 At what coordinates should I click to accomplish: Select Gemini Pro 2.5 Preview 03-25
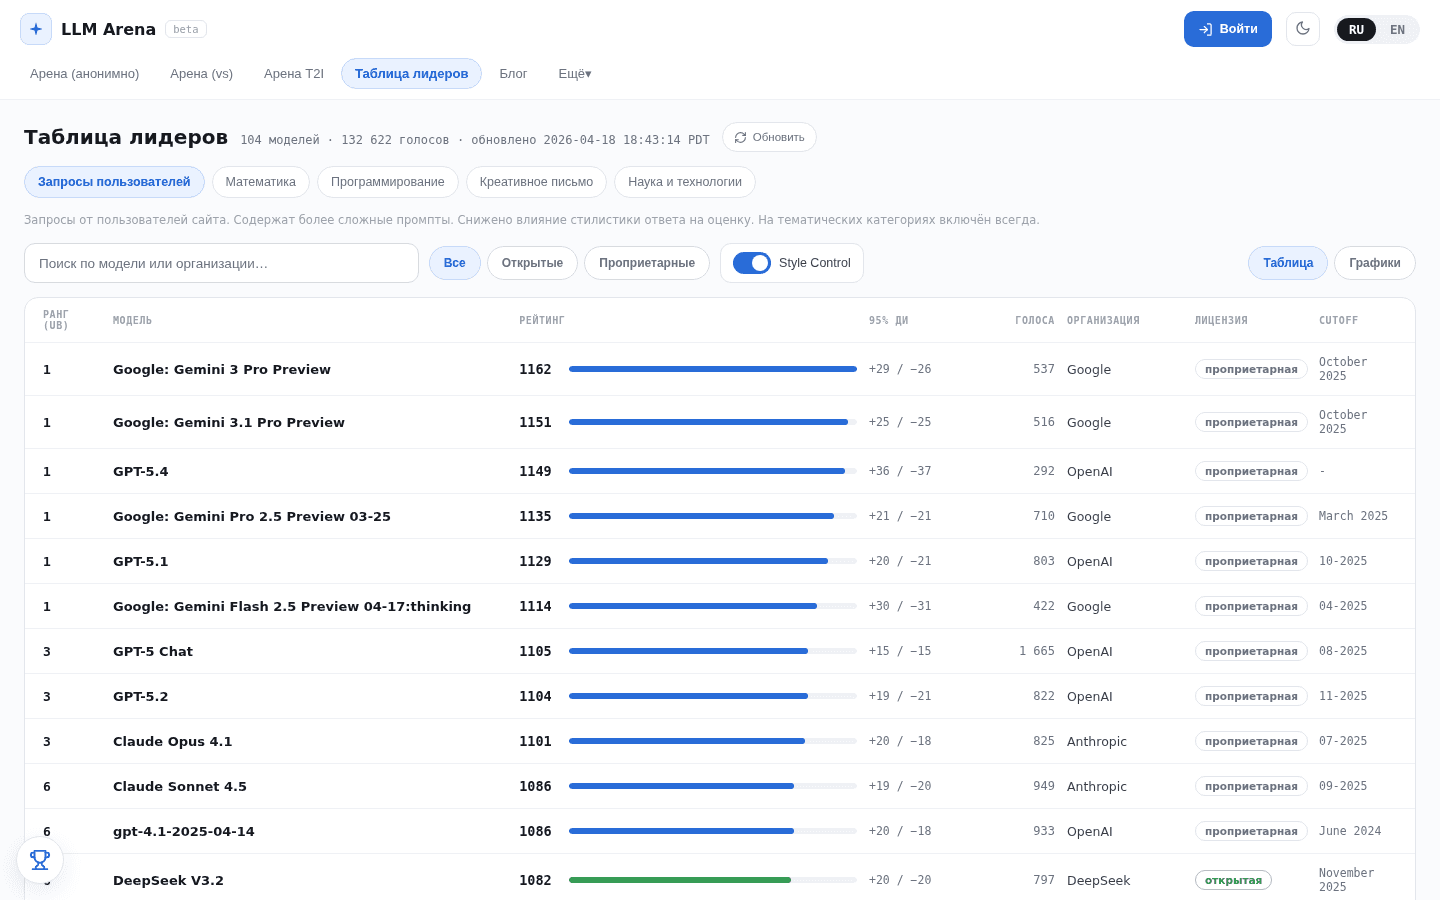click(252, 516)
